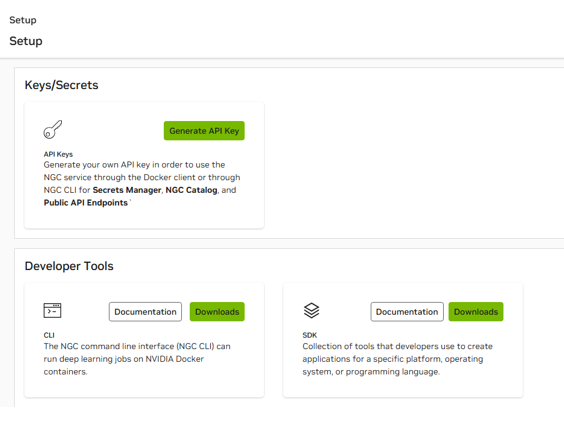Screen dimensions: 564x421
Task: Open SDK Downloads
Action: point(476,312)
